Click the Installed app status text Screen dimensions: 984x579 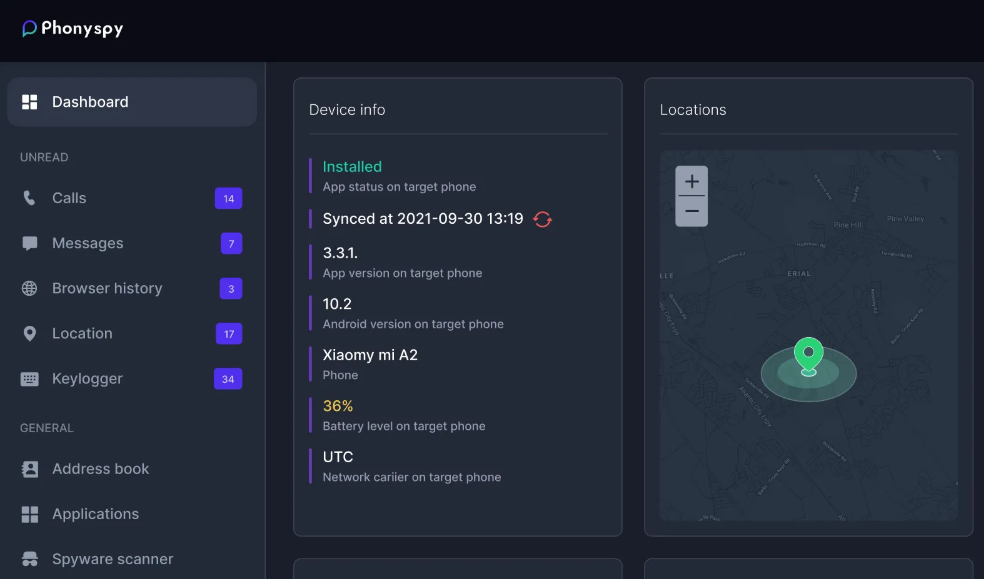[352, 167]
